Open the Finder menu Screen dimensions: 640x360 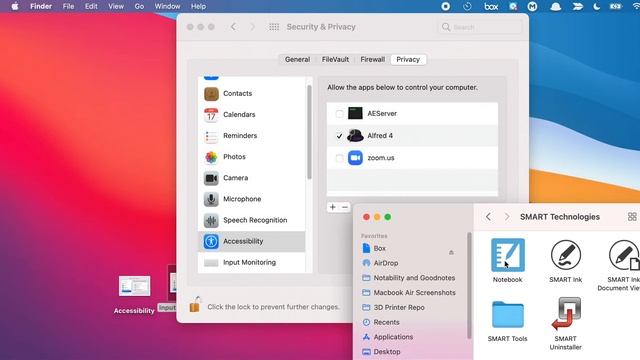pyautogui.click(x=41, y=7)
